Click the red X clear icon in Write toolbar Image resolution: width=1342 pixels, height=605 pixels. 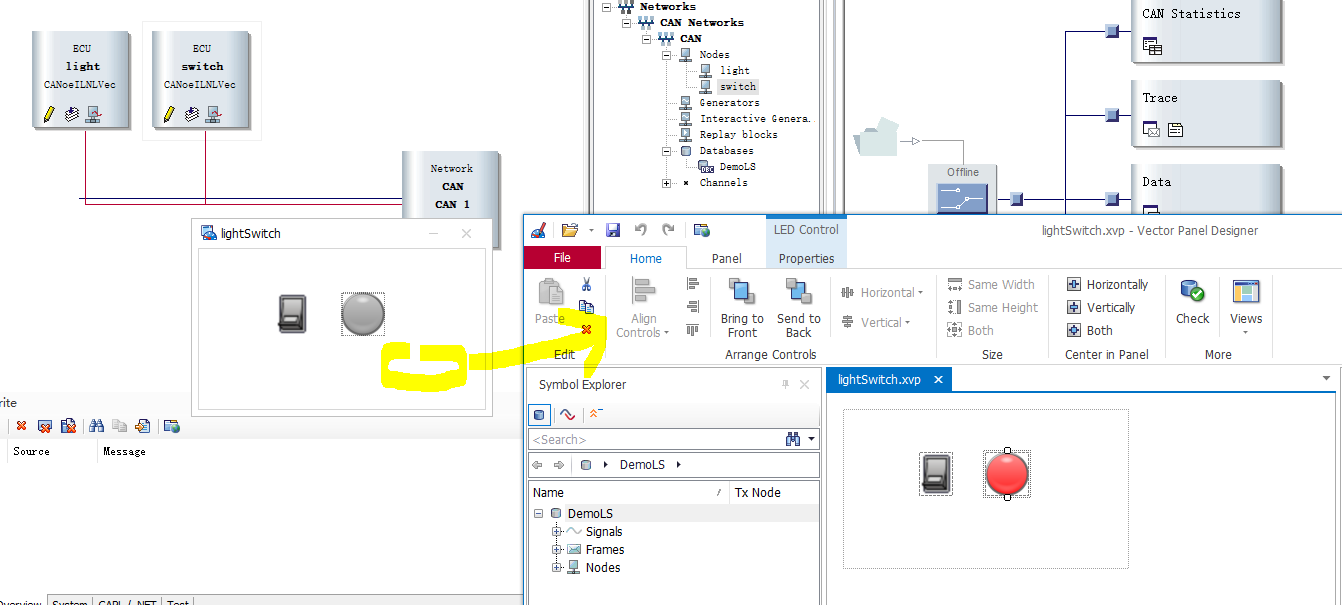(x=21, y=426)
